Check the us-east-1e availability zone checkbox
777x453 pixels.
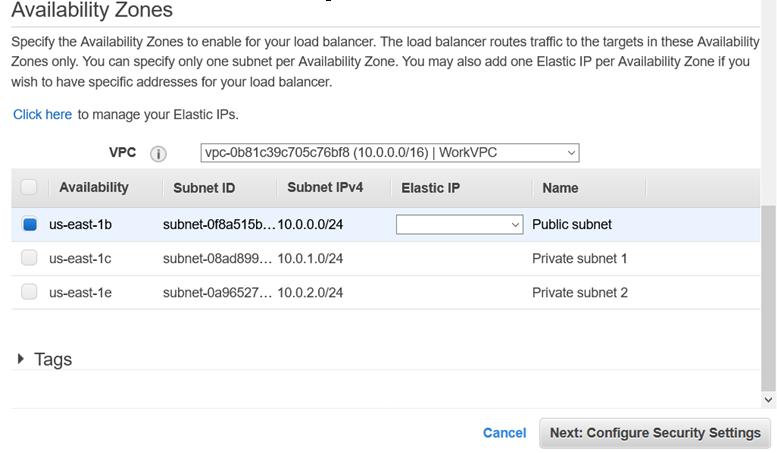29,292
